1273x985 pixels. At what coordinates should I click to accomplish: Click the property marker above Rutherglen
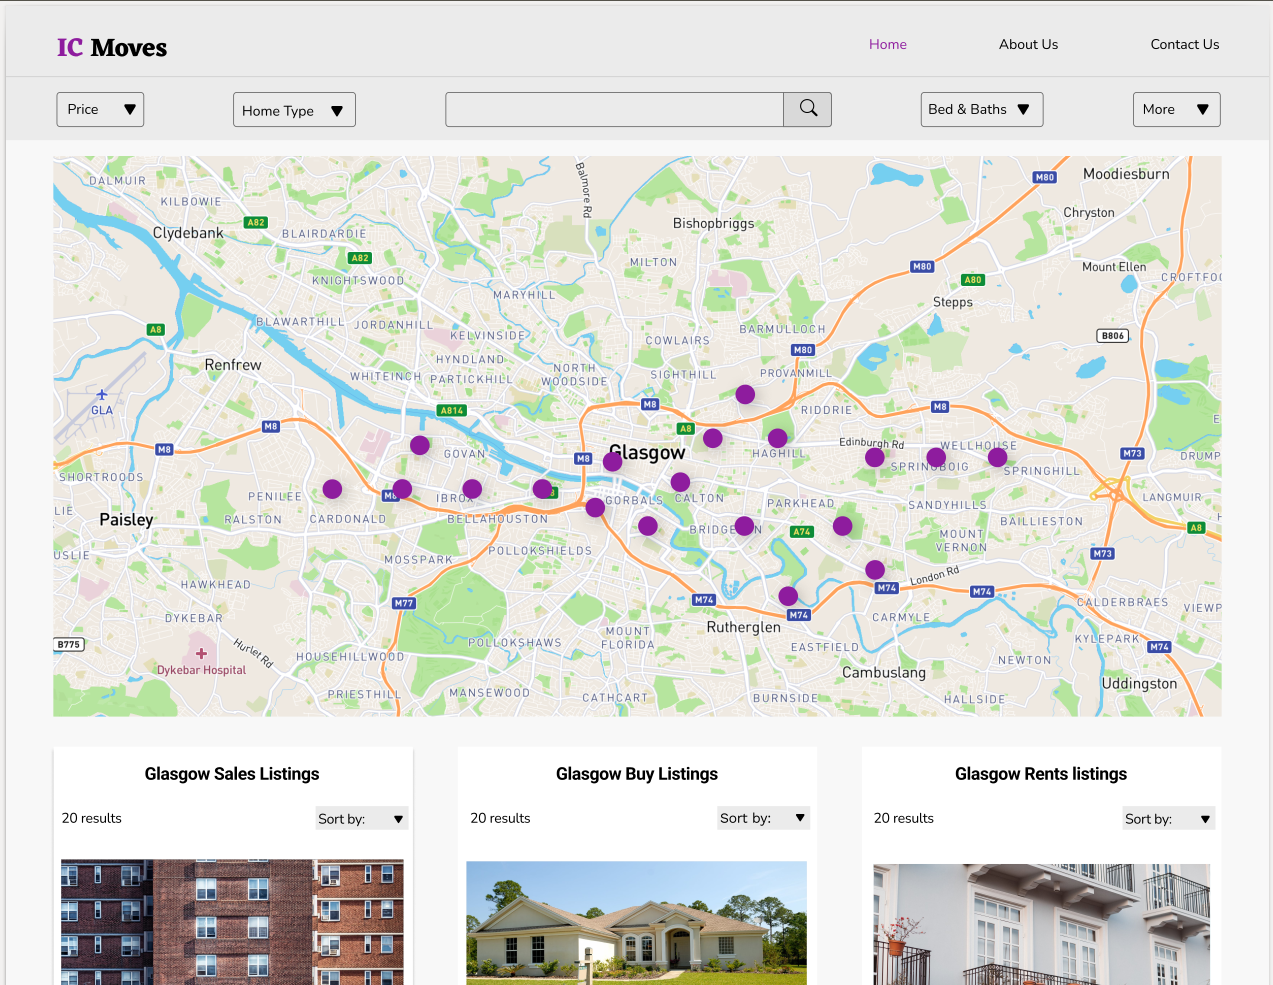point(788,596)
